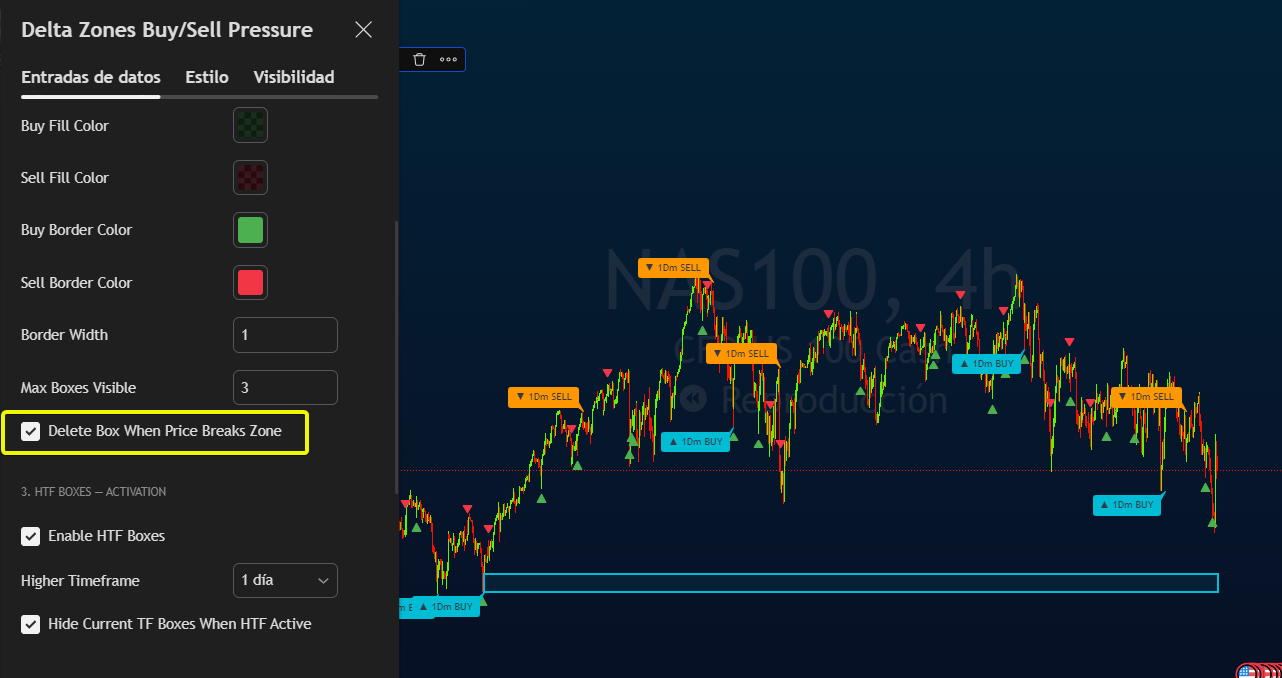
Task: Open the Sell Fill Color swatch
Action: (250, 178)
